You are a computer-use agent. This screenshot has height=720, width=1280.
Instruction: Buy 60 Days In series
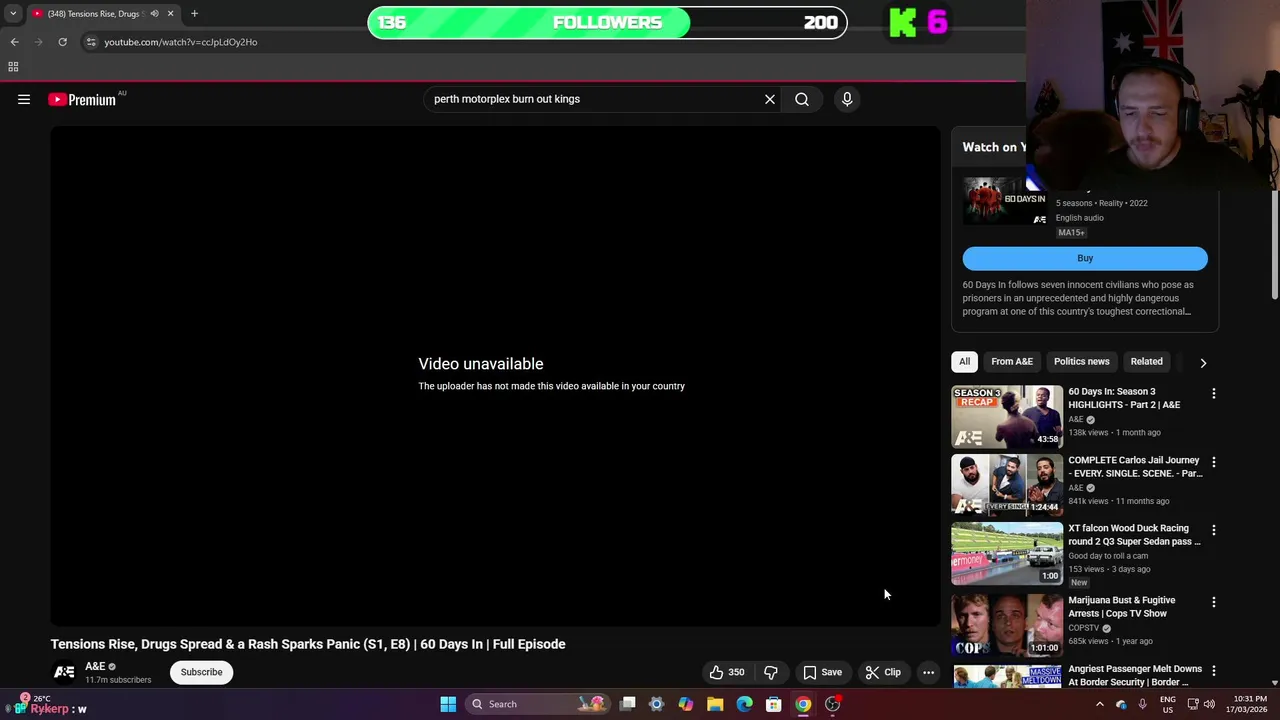[1085, 258]
